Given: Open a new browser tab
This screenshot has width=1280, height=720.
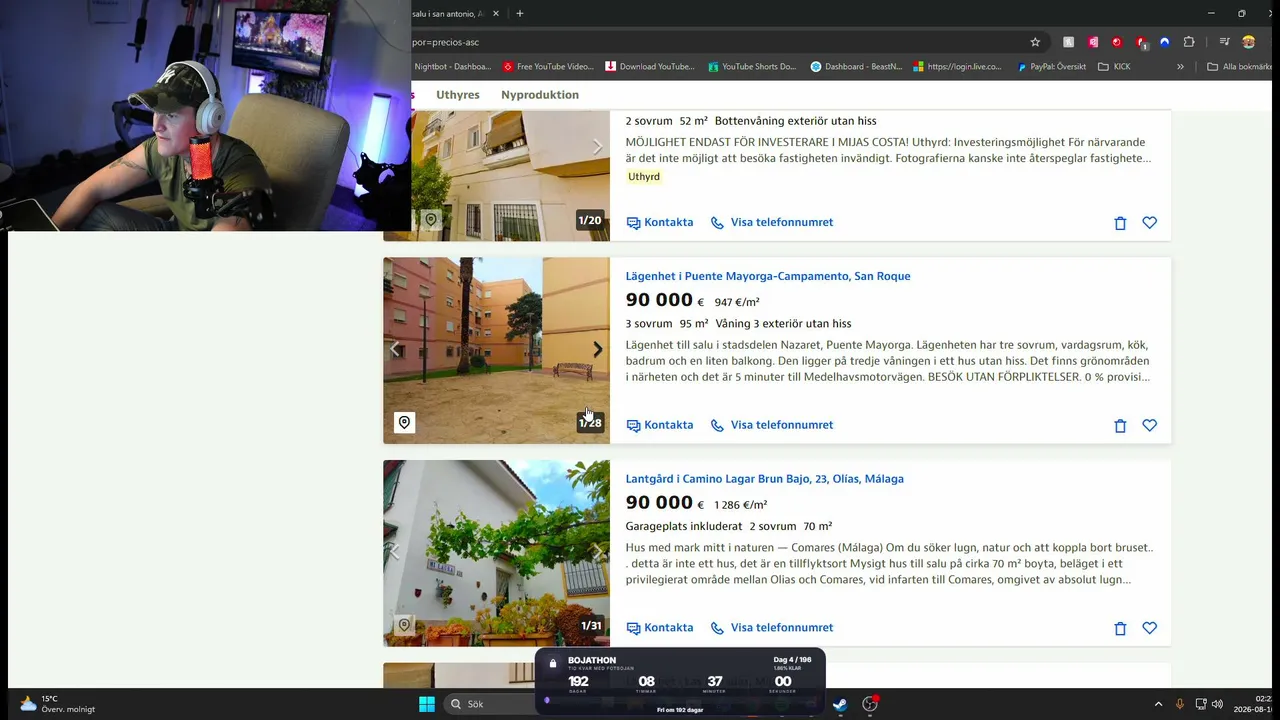Looking at the screenshot, I should coord(520,13).
